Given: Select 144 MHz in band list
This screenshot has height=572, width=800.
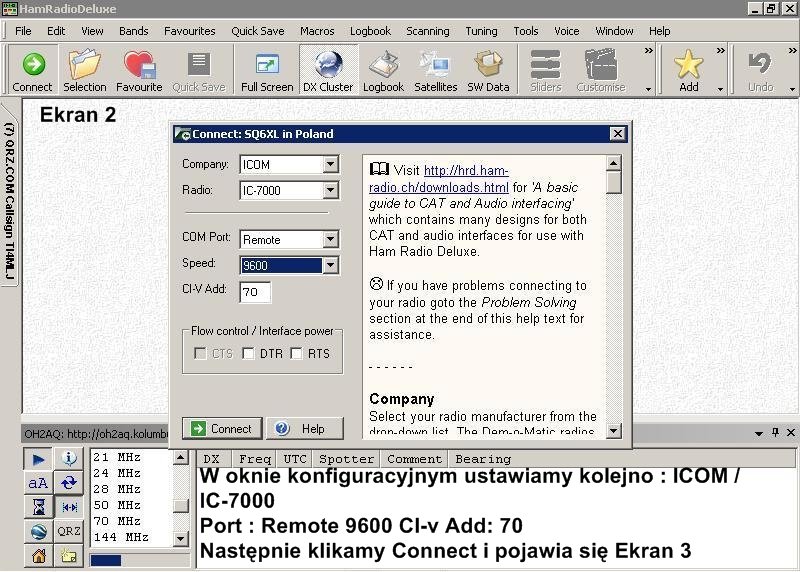Looking at the screenshot, I should click(121, 537).
